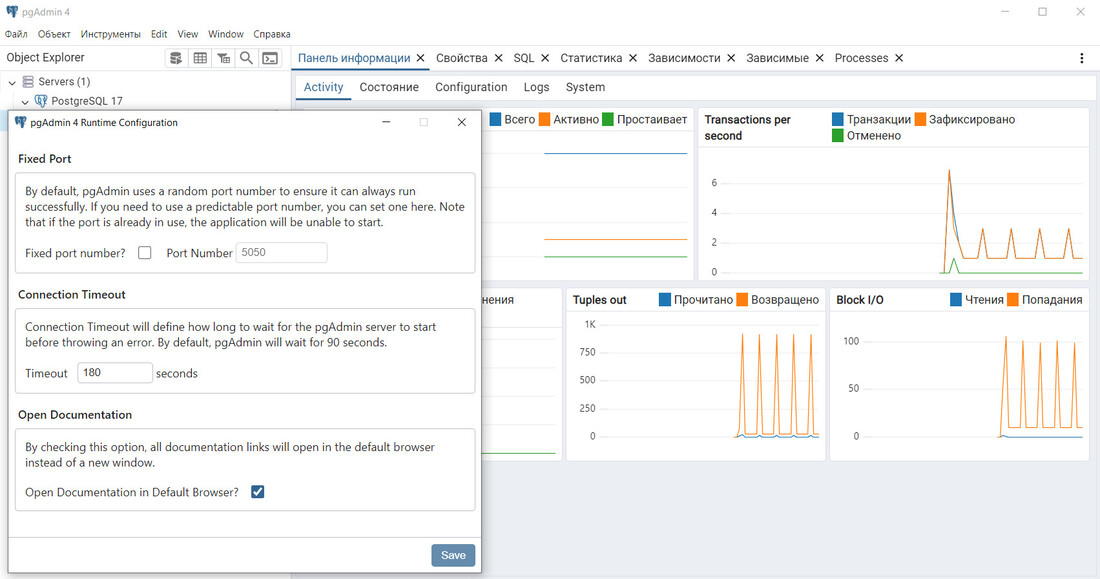This screenshot has height=579, width=1100.
Task: Open the System sub-tab
Action: coord(585,87)
